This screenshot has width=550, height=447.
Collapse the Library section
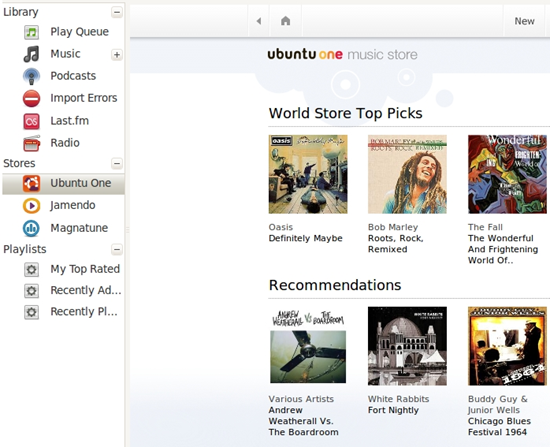click(117, 12)
